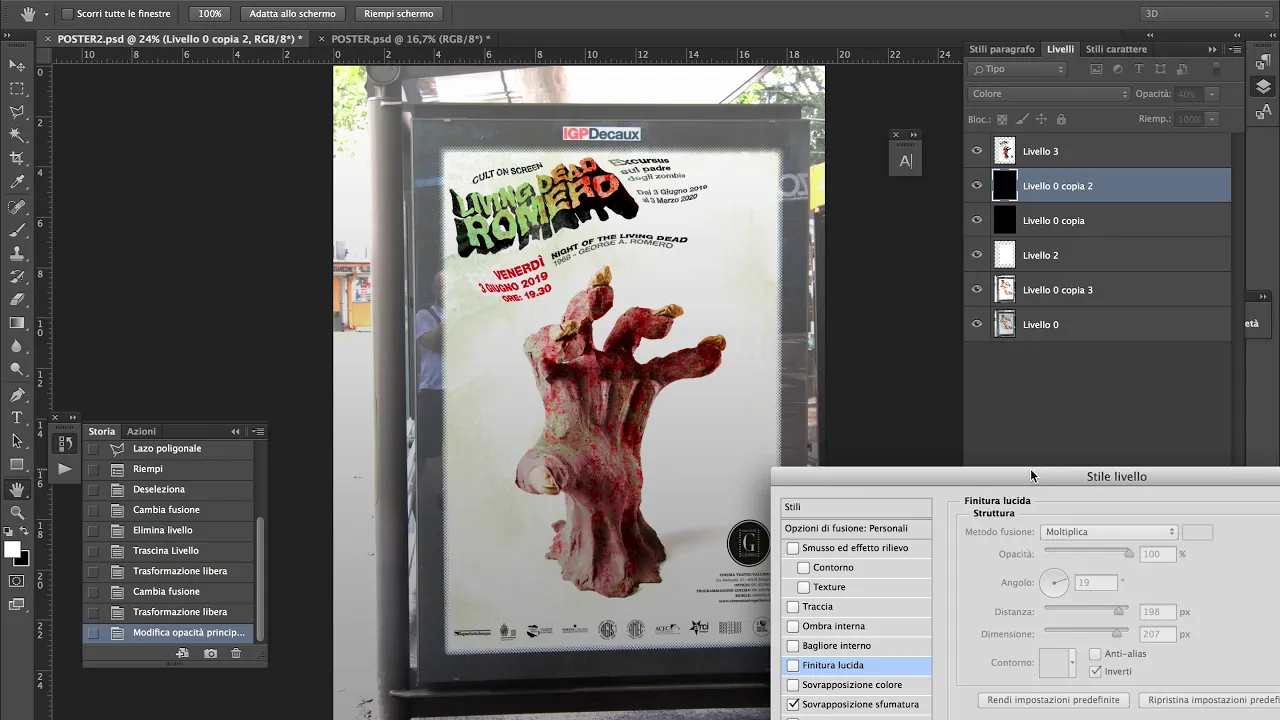Select the Pen tool
This screenshot has height=720, width=1280.
(17, 394)
